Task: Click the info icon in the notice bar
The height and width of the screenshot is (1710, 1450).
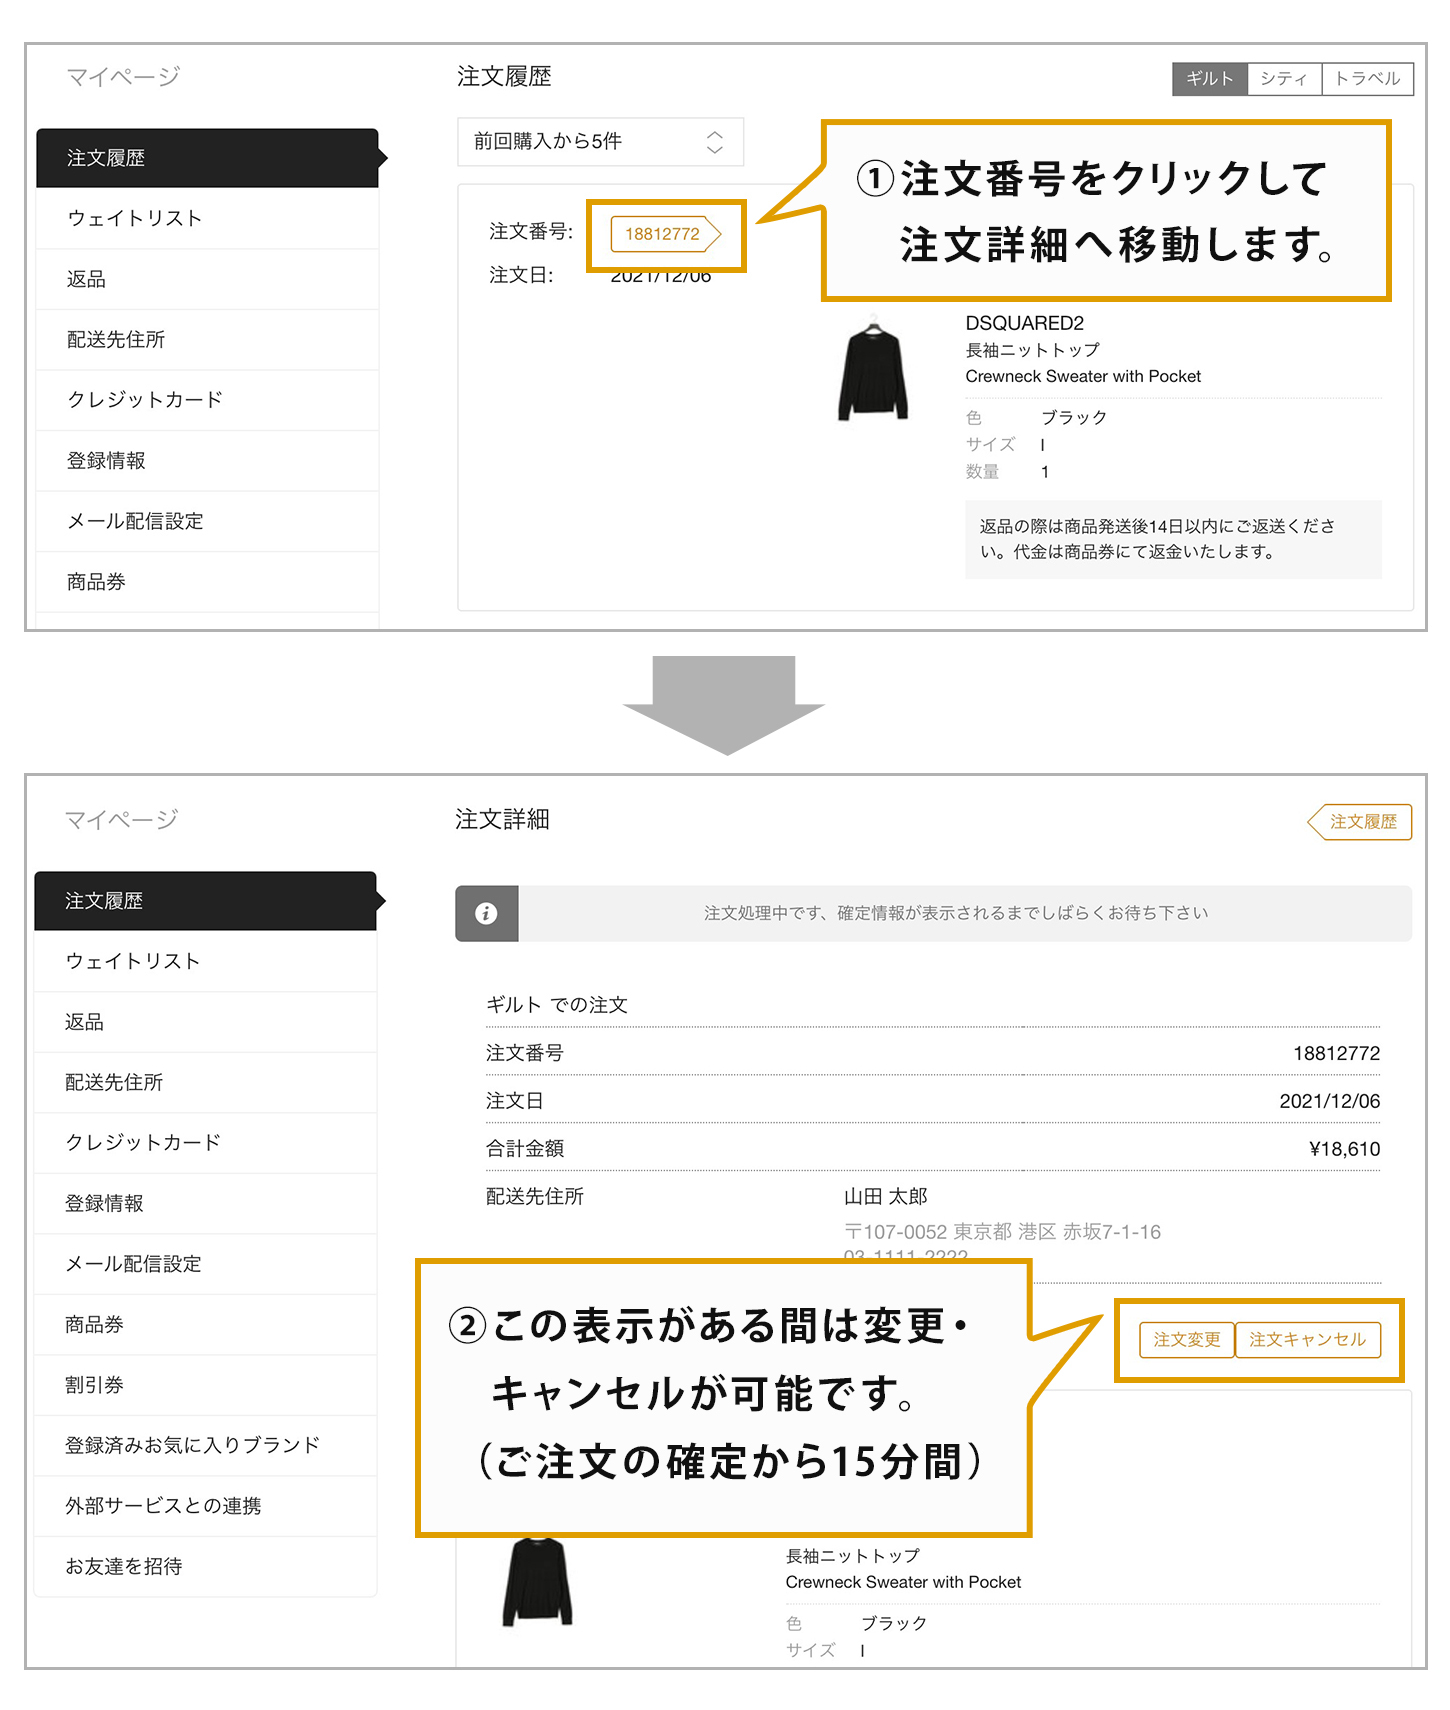Action: coord(486,913)
